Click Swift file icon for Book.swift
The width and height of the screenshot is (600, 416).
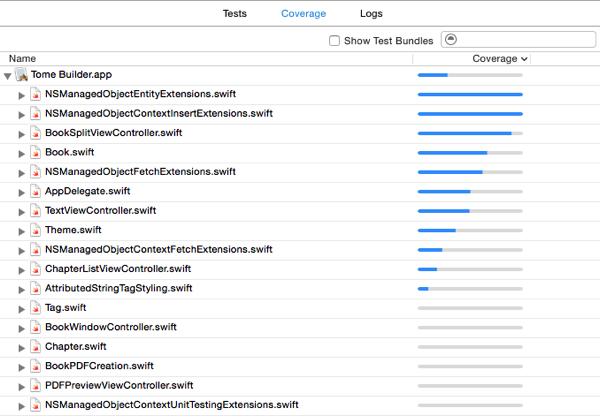(36, 152)
